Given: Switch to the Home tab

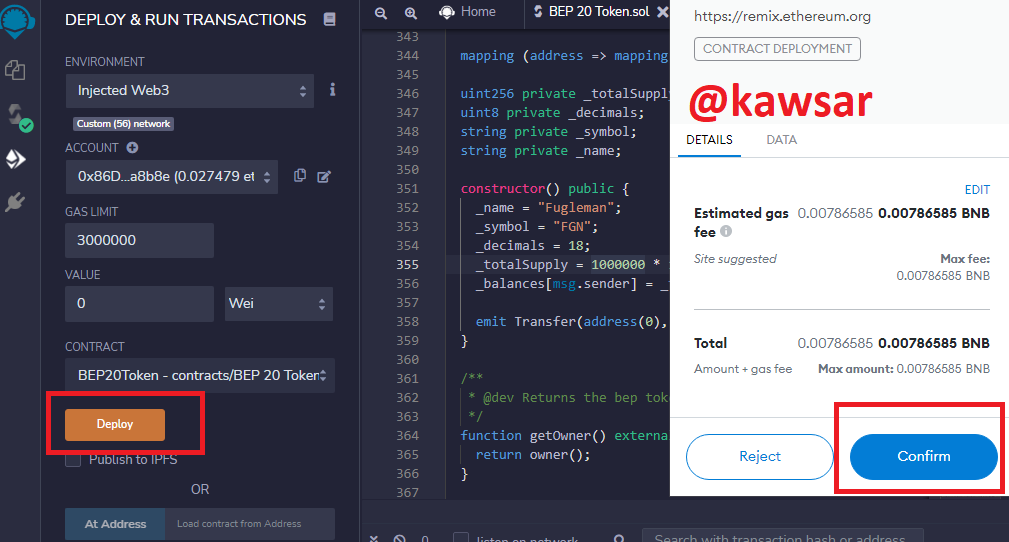Looking at the screenshot, I should 468,12.
